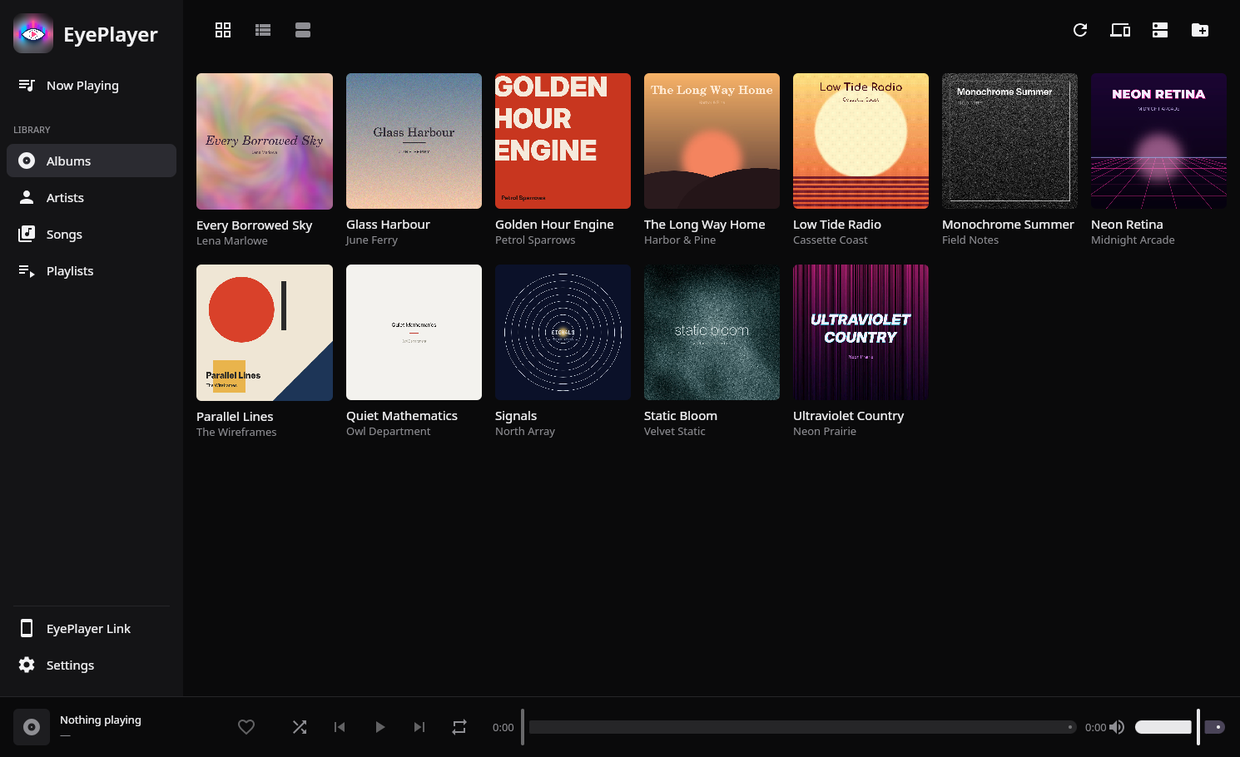Open Settings from the sidebar
Image resolution: width=1240 pixels, height=757 pixels.
(91, 665)
